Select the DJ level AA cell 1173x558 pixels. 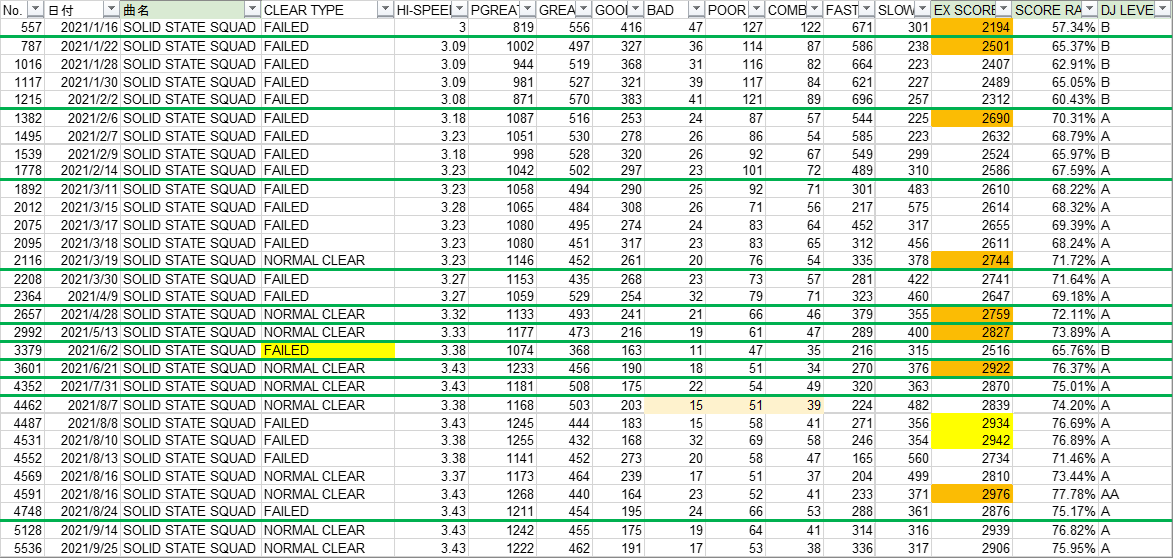[1136, 494]
